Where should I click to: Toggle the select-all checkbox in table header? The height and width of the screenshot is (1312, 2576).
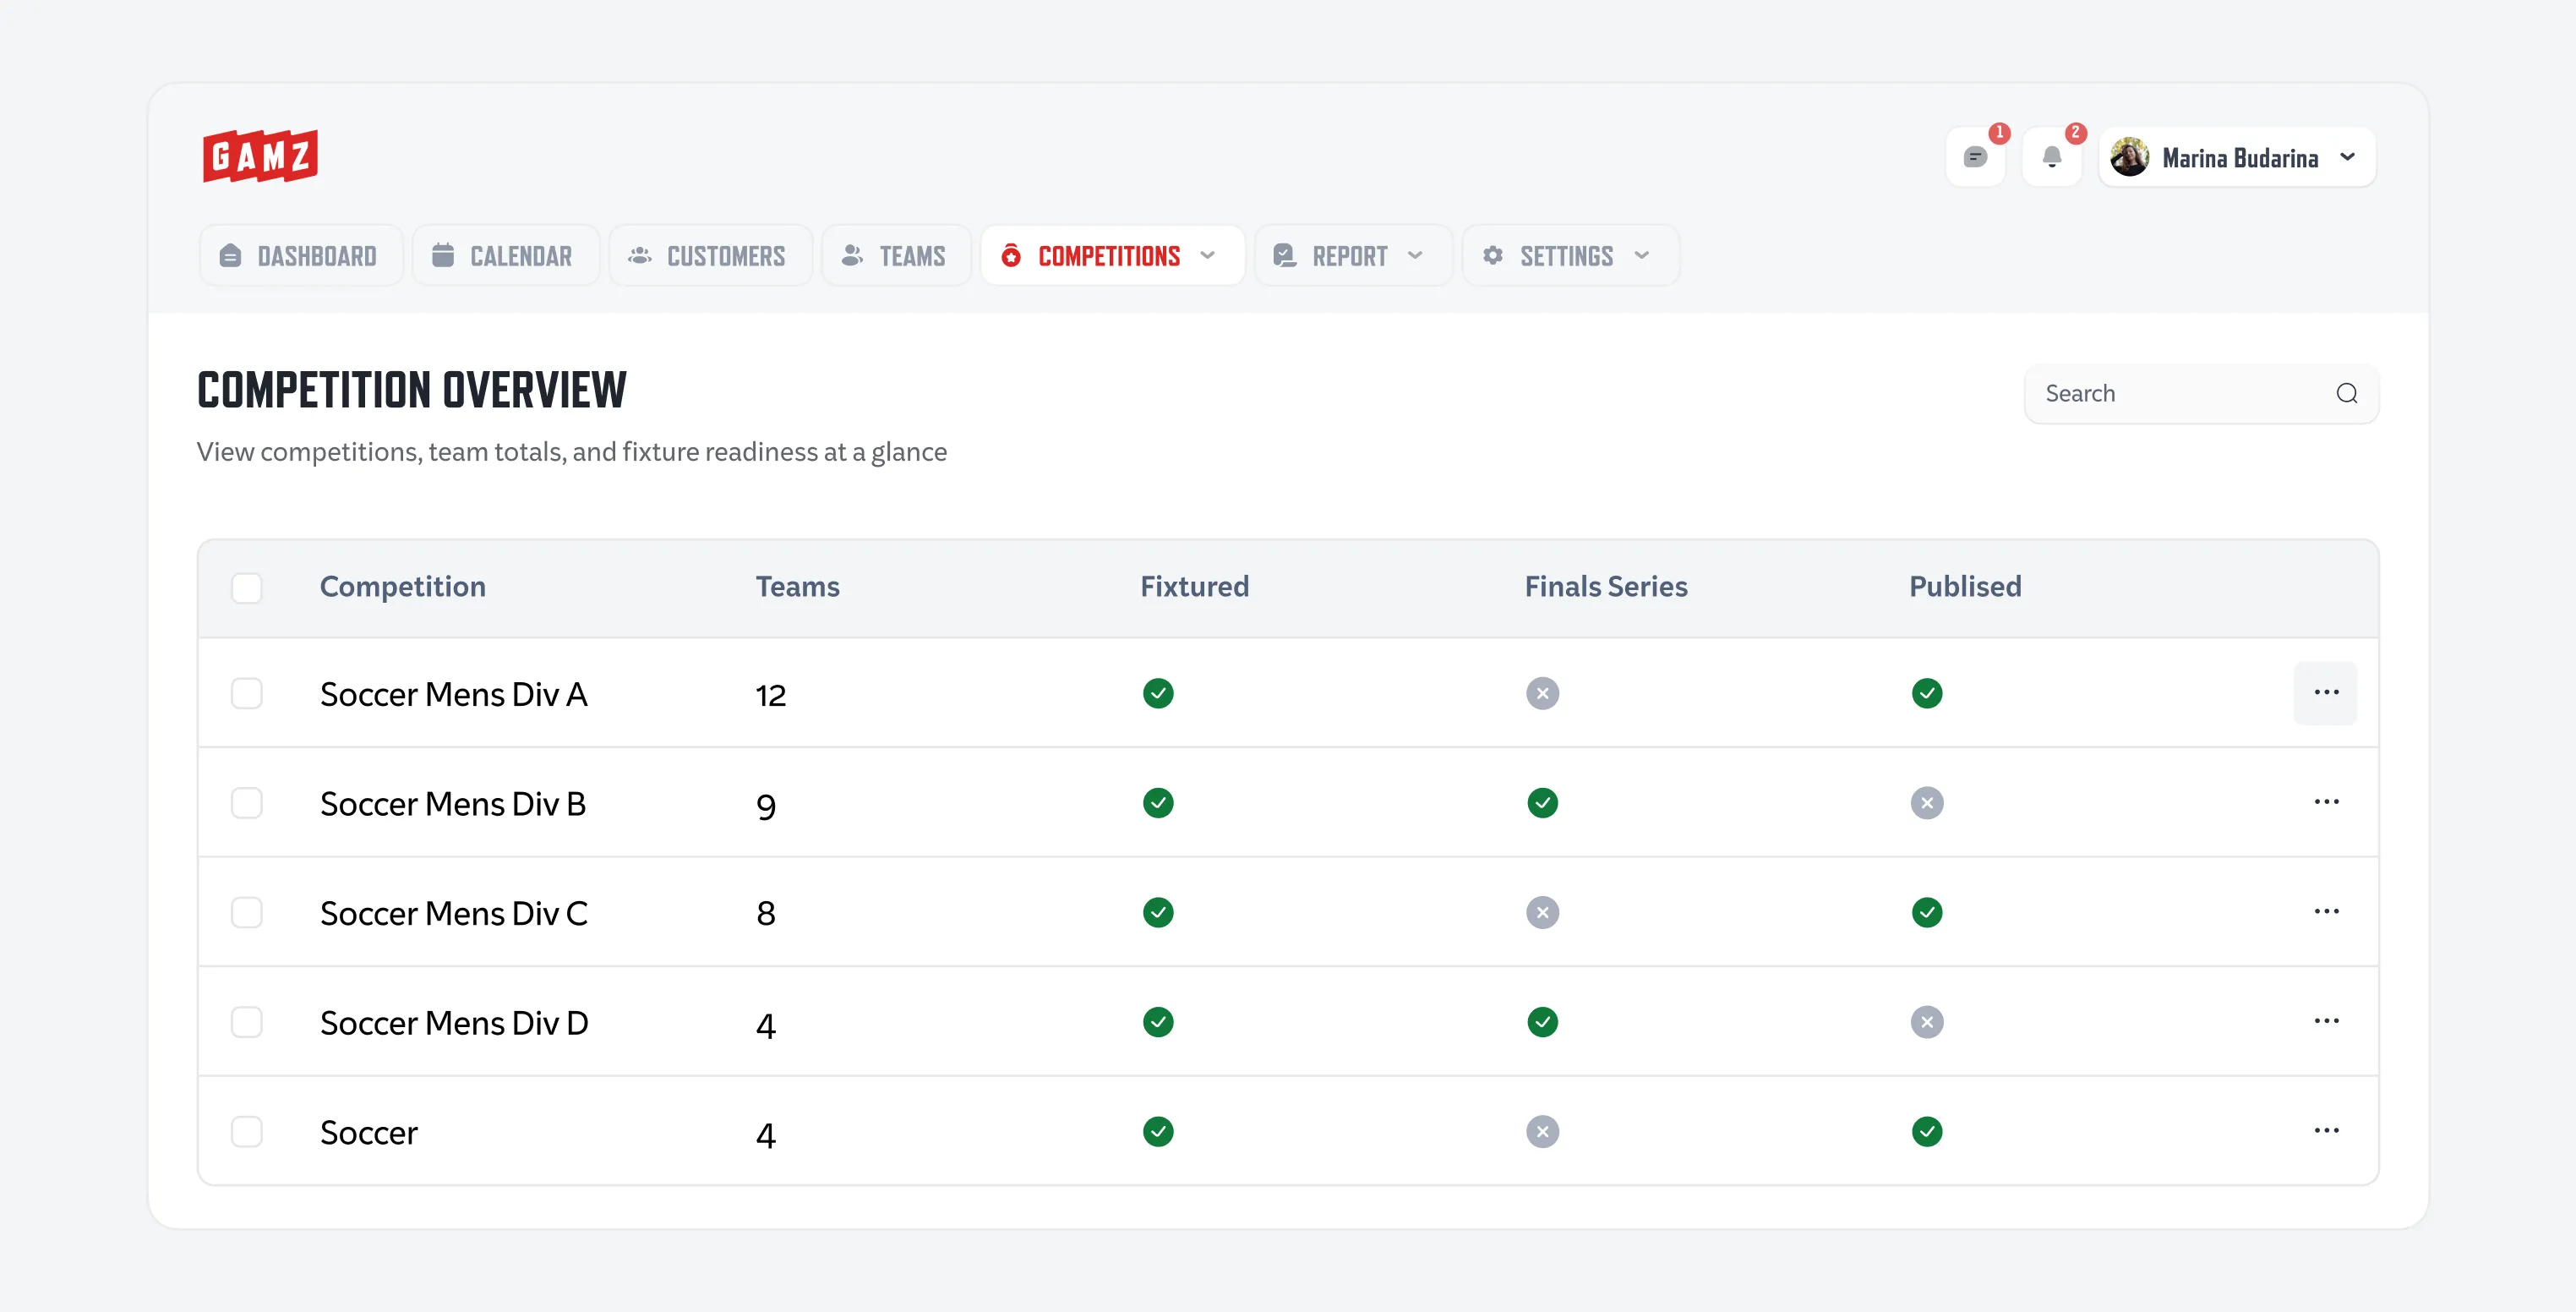[x=246, y=587]
